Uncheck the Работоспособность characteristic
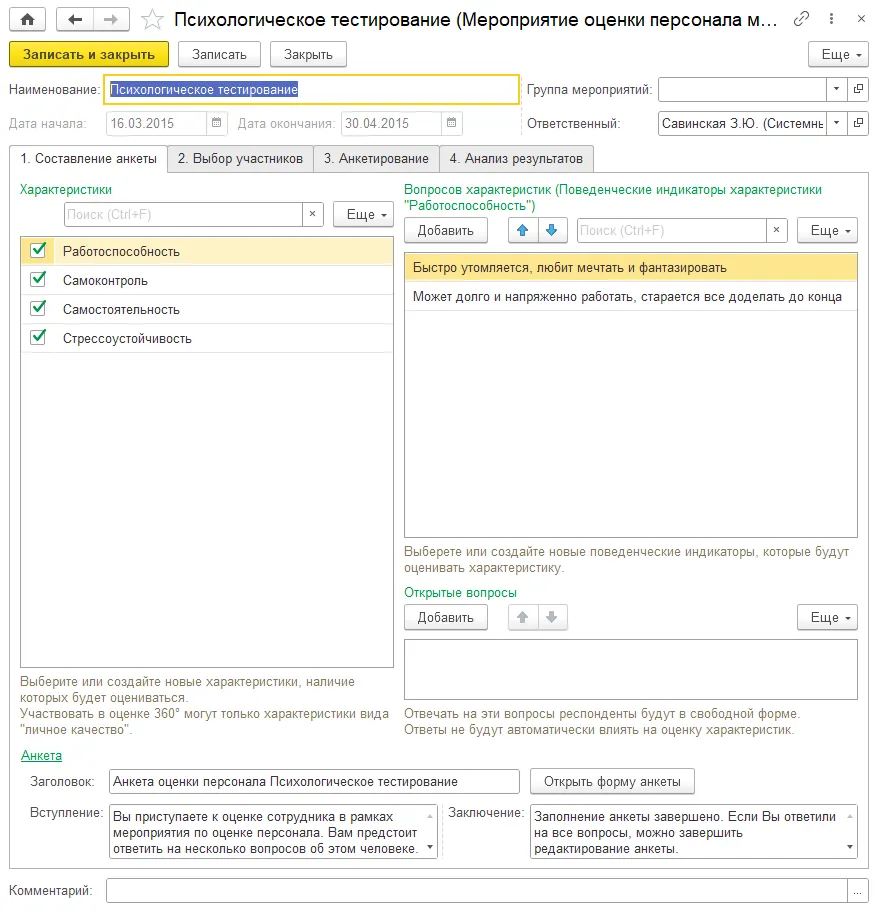The height and width of the screenshot is (912, 876). point(38,250)
